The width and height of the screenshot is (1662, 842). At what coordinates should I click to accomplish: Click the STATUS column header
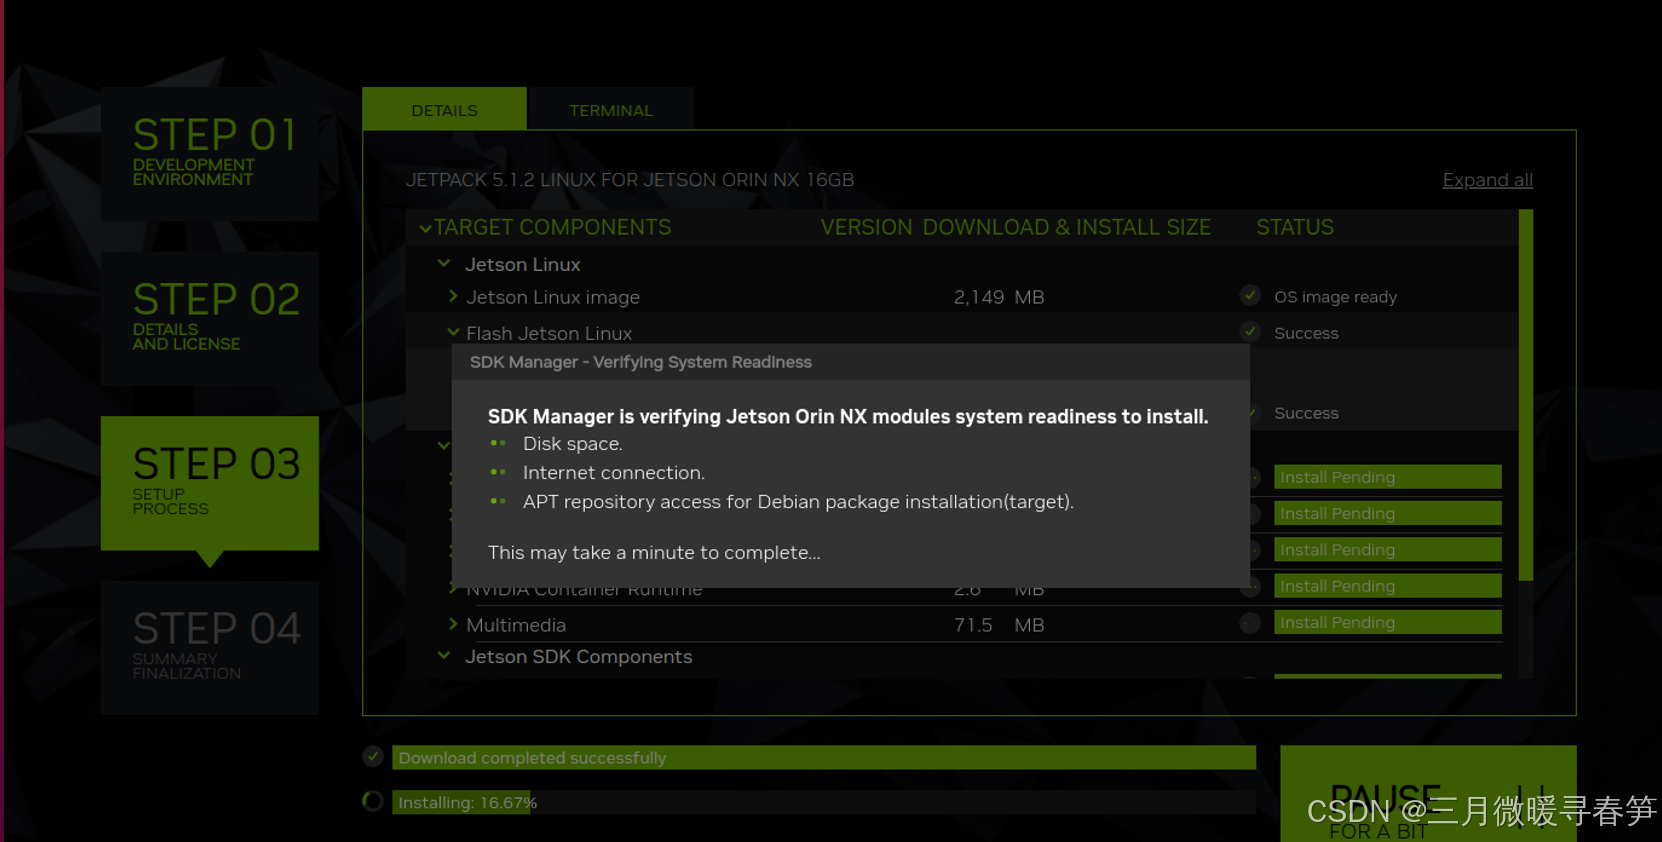click(1294, 228)
